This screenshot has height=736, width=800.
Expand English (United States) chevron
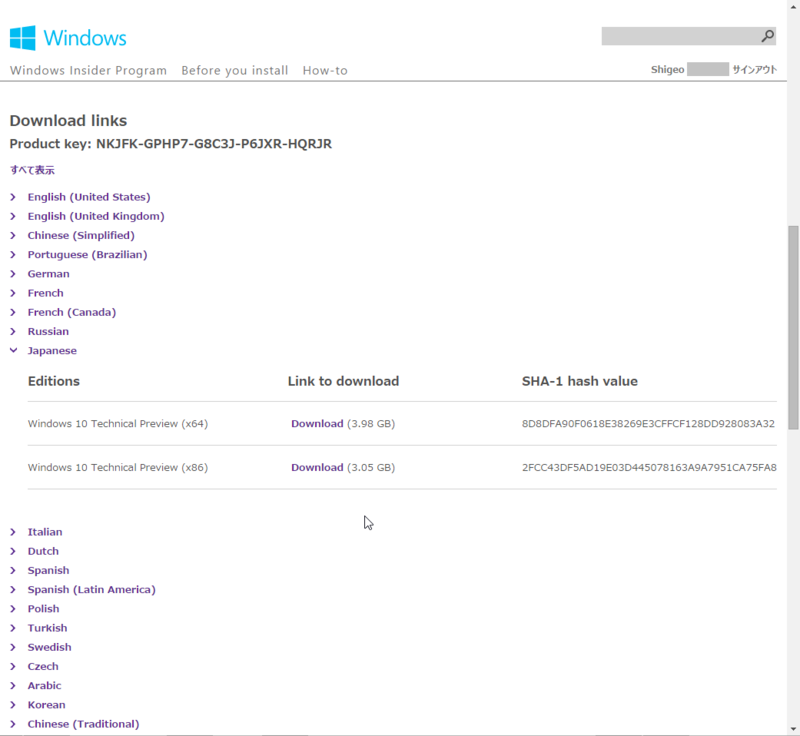(13, 197)
